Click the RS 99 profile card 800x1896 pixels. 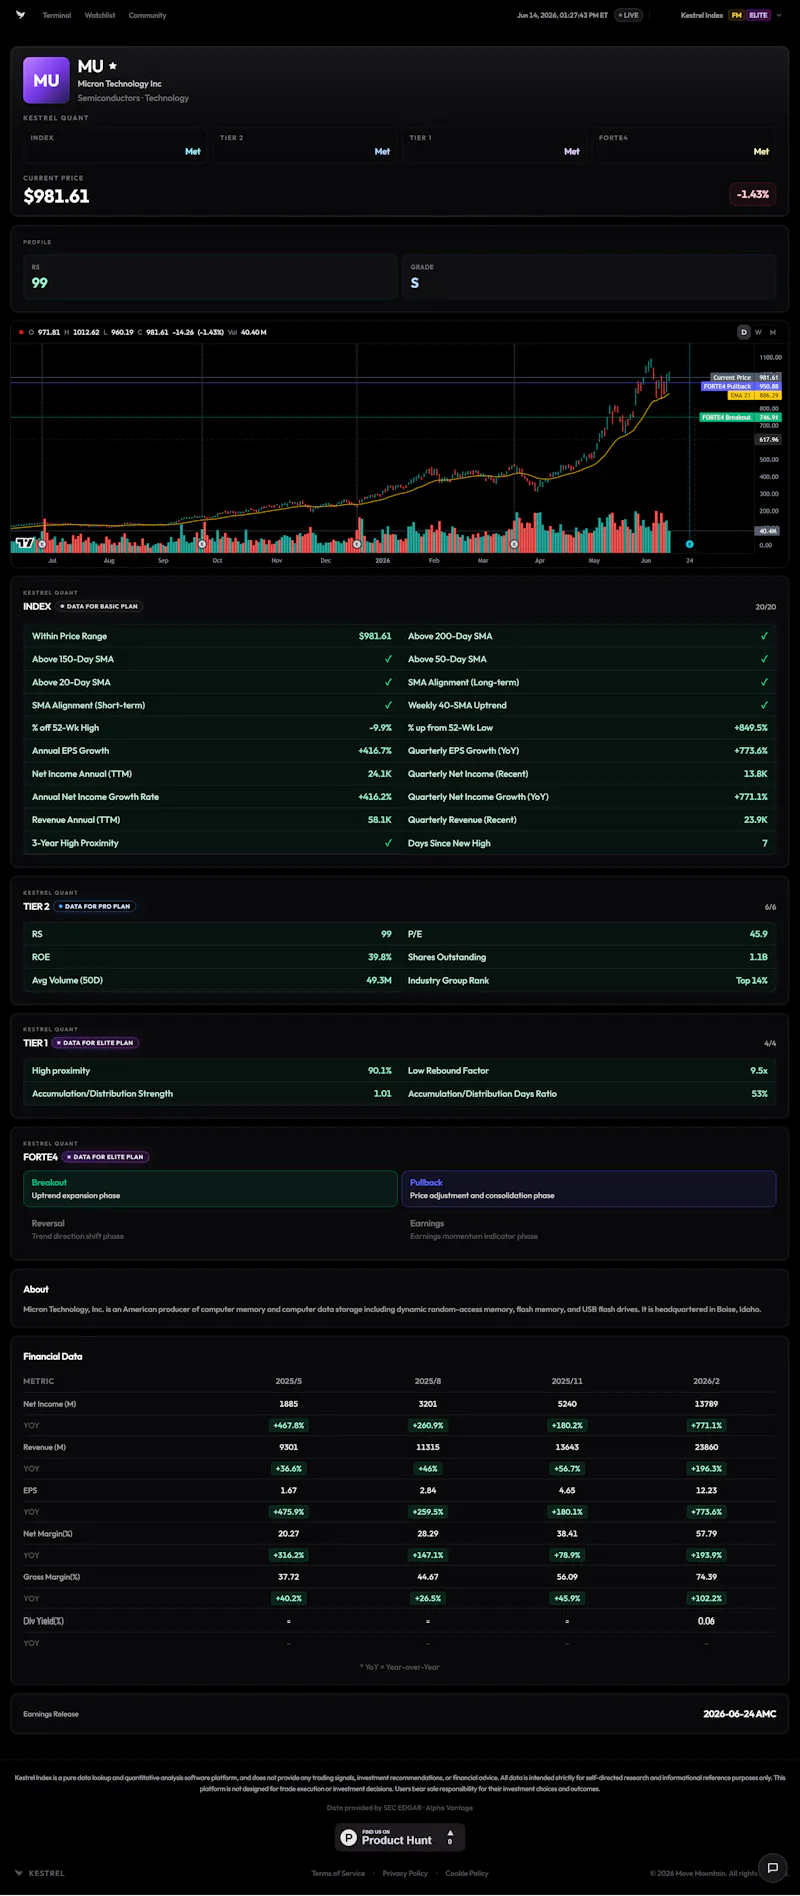(210, 277)
